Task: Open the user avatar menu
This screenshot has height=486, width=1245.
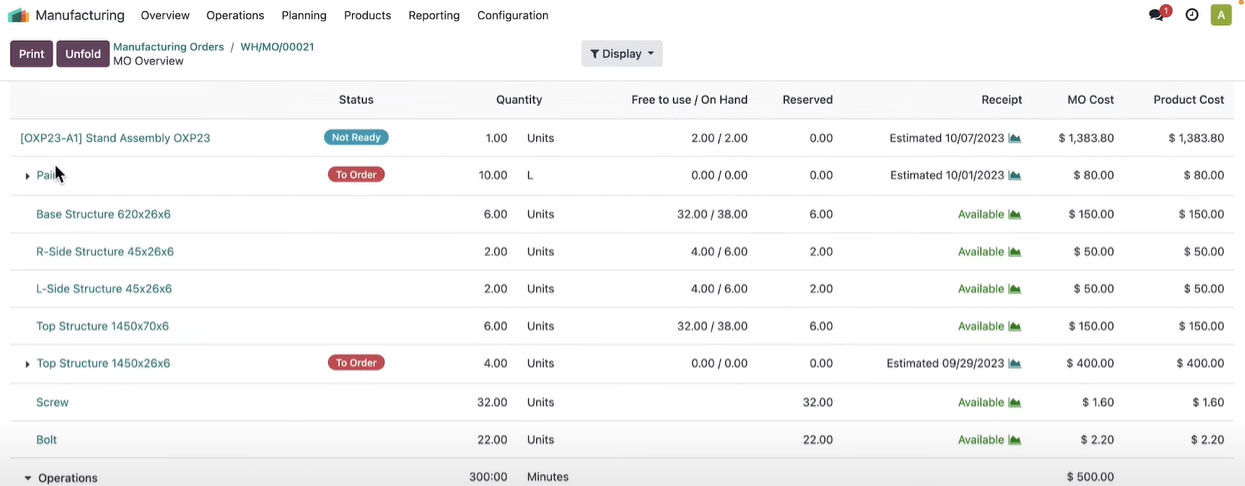Action: point(1220,15)
